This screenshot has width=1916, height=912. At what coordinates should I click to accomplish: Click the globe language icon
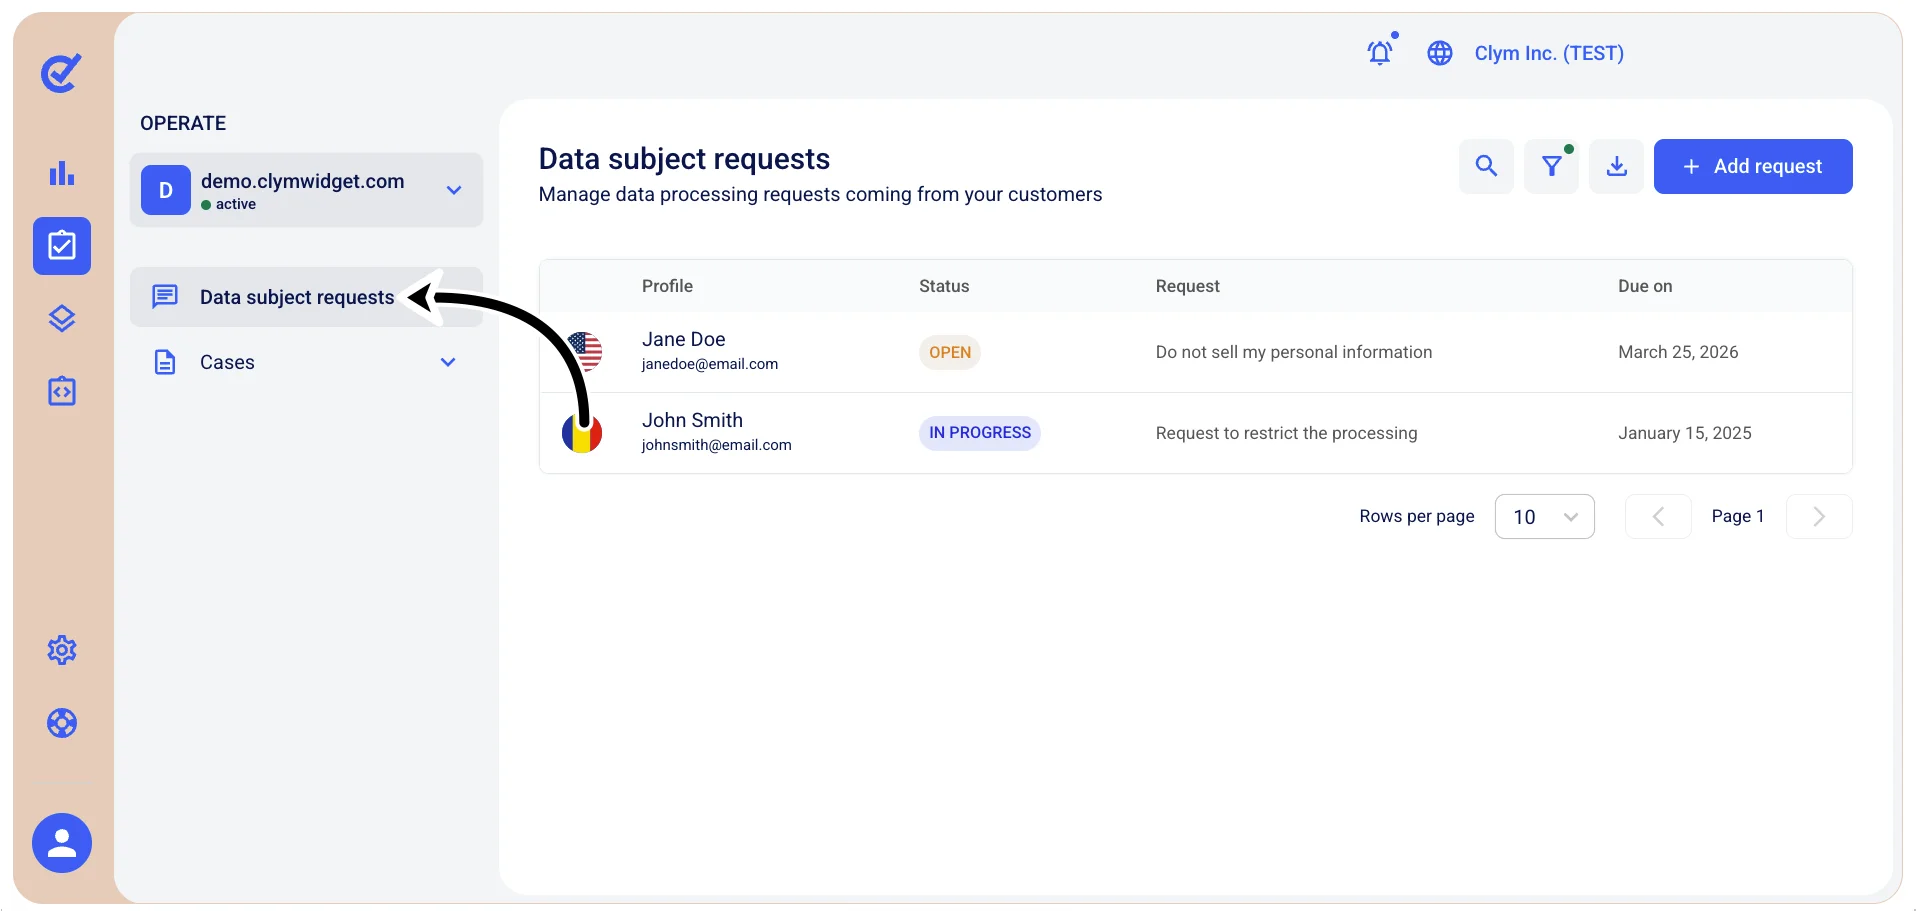1440,53
